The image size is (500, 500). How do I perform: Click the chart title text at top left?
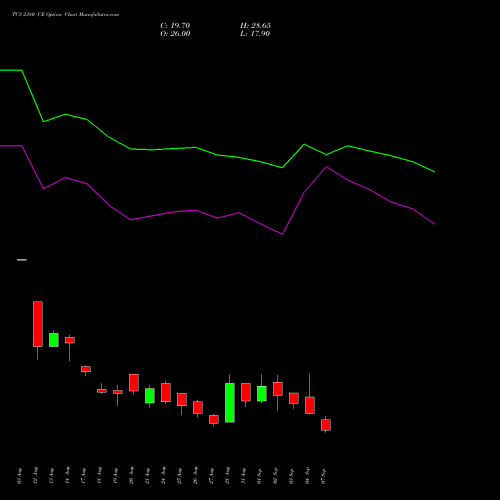point(65,15)
